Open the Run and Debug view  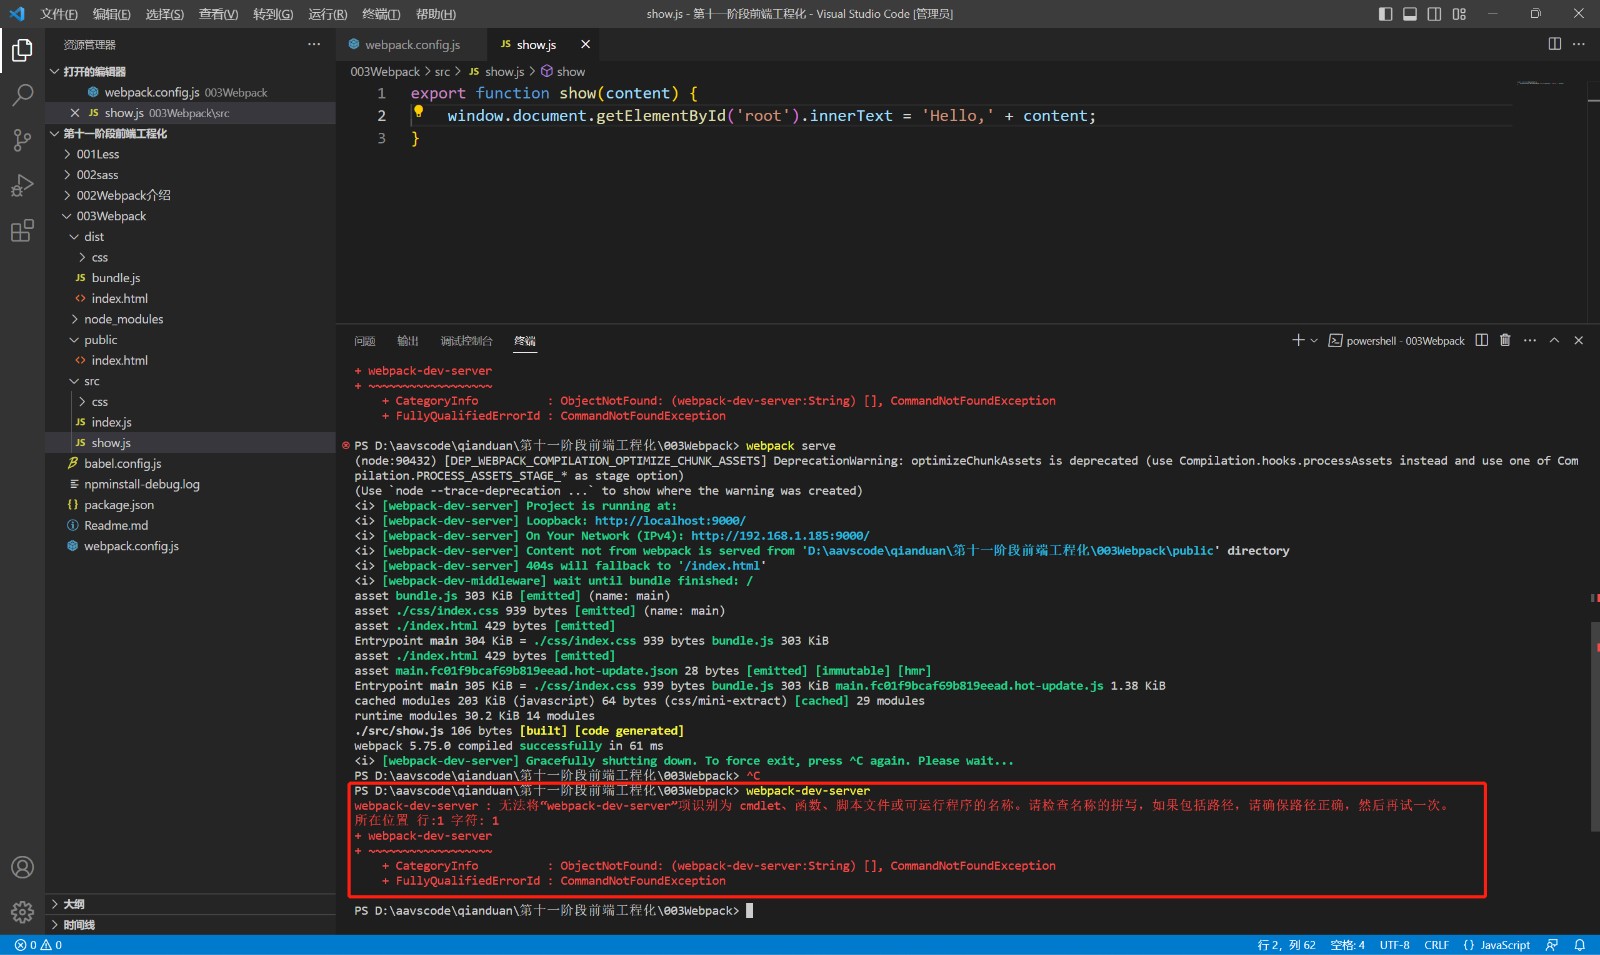[22, 186]
